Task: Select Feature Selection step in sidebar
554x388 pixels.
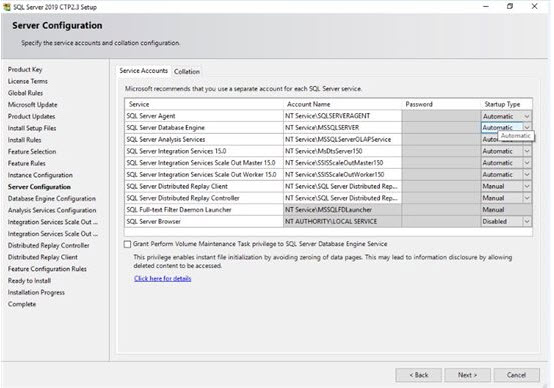Action: tap(32, 152)
